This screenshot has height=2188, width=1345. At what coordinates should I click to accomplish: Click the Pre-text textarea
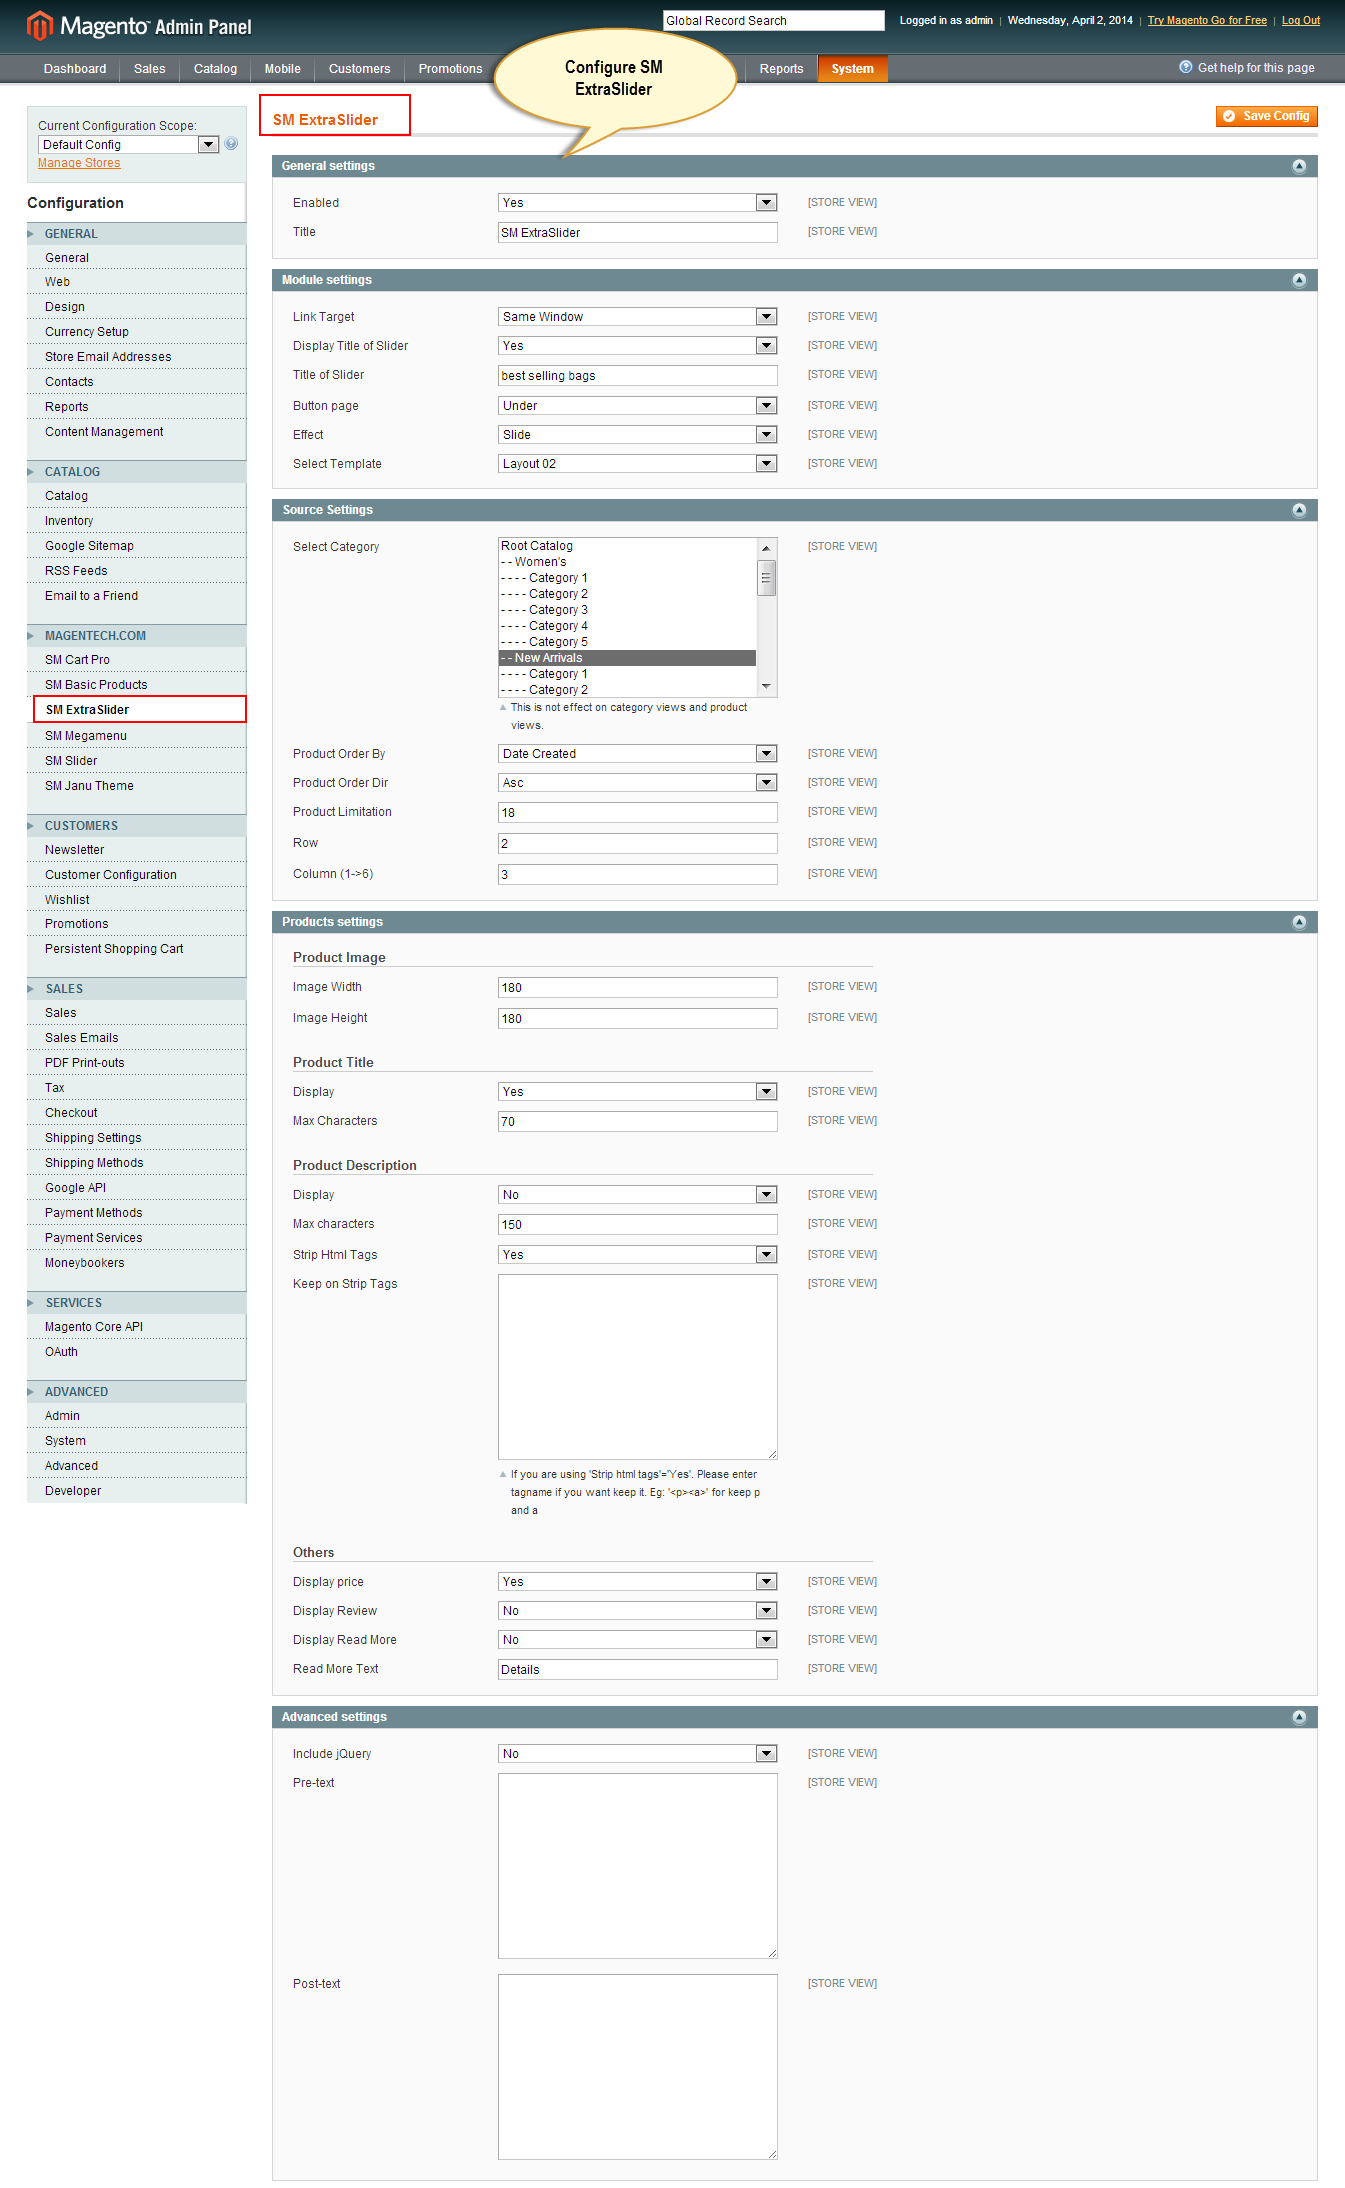[x=638, y=1866]
